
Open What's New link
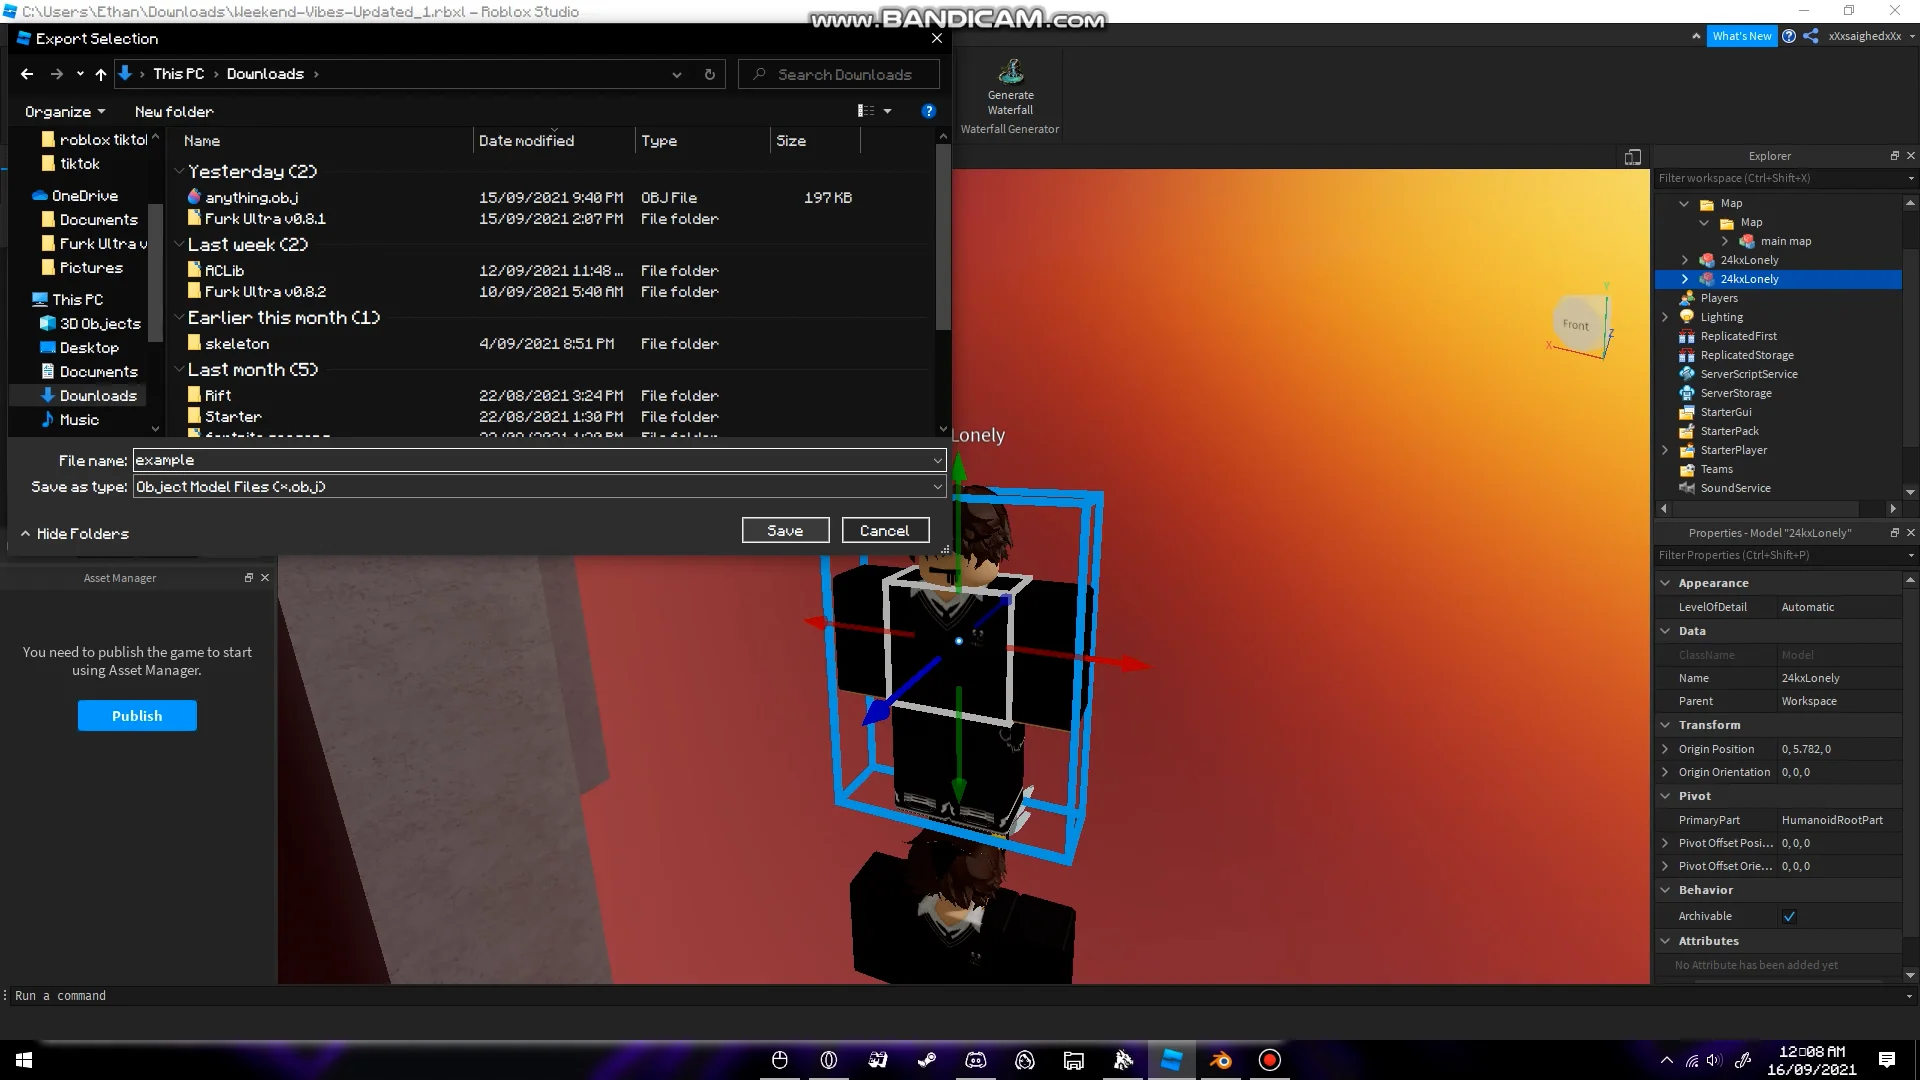[1741, 36]
